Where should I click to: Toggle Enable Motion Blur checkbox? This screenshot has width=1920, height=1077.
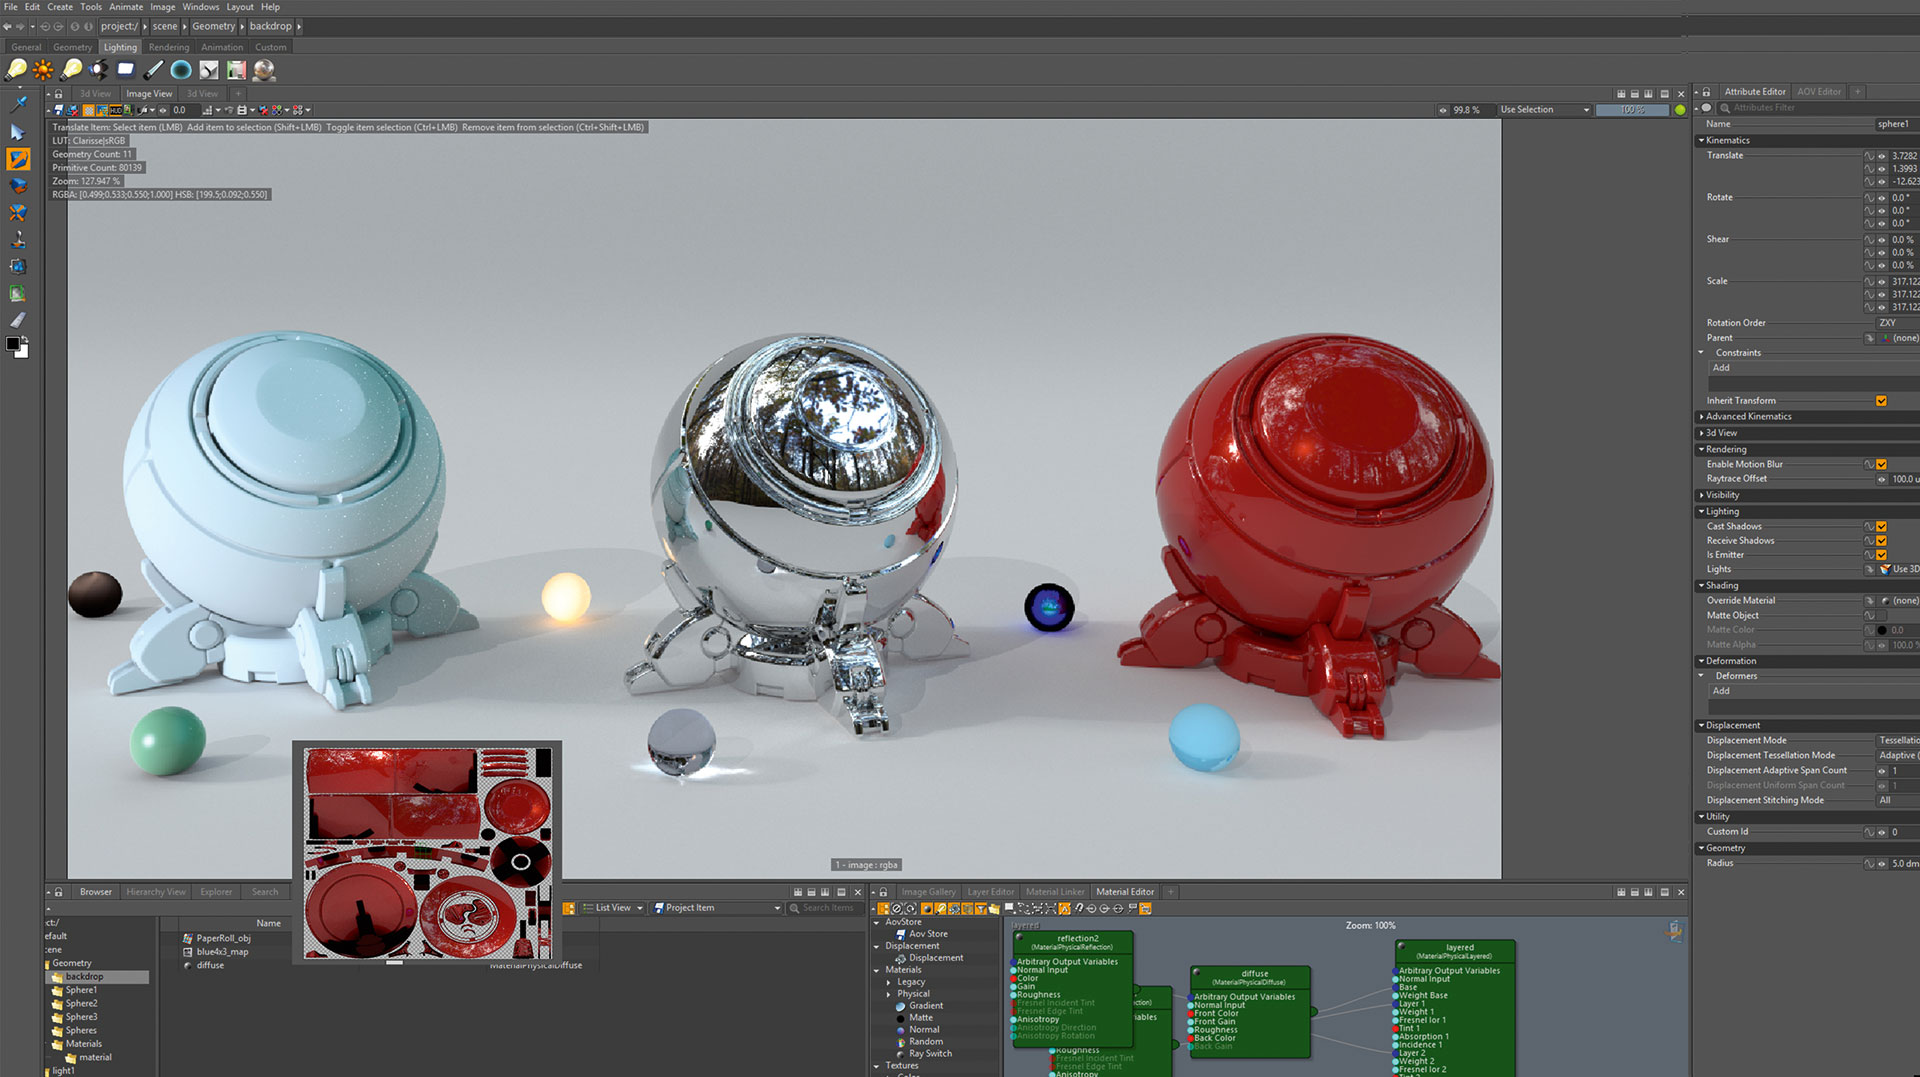(1881, 465)
